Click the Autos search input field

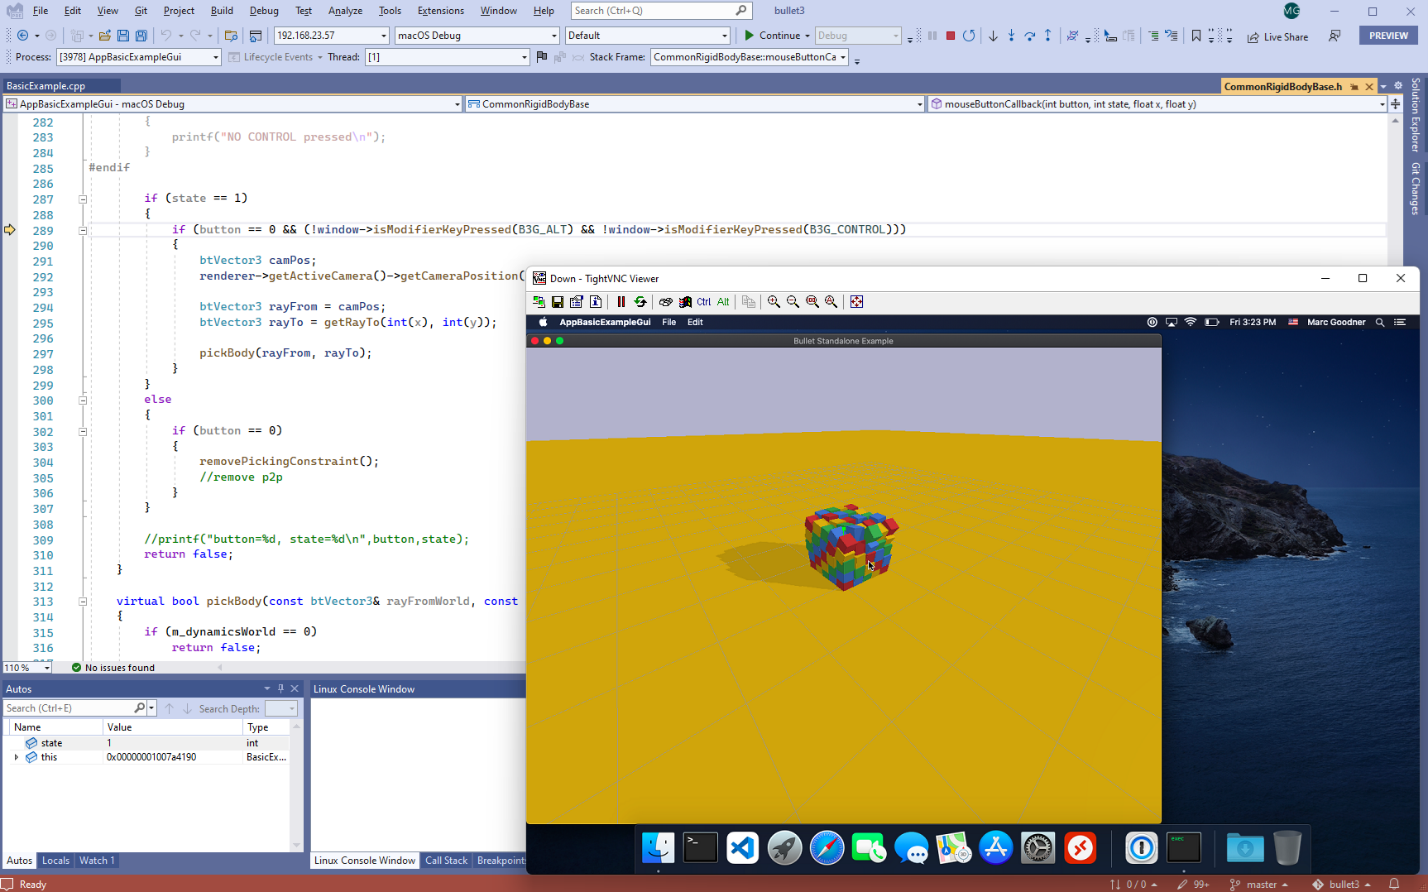coord(68,709)
